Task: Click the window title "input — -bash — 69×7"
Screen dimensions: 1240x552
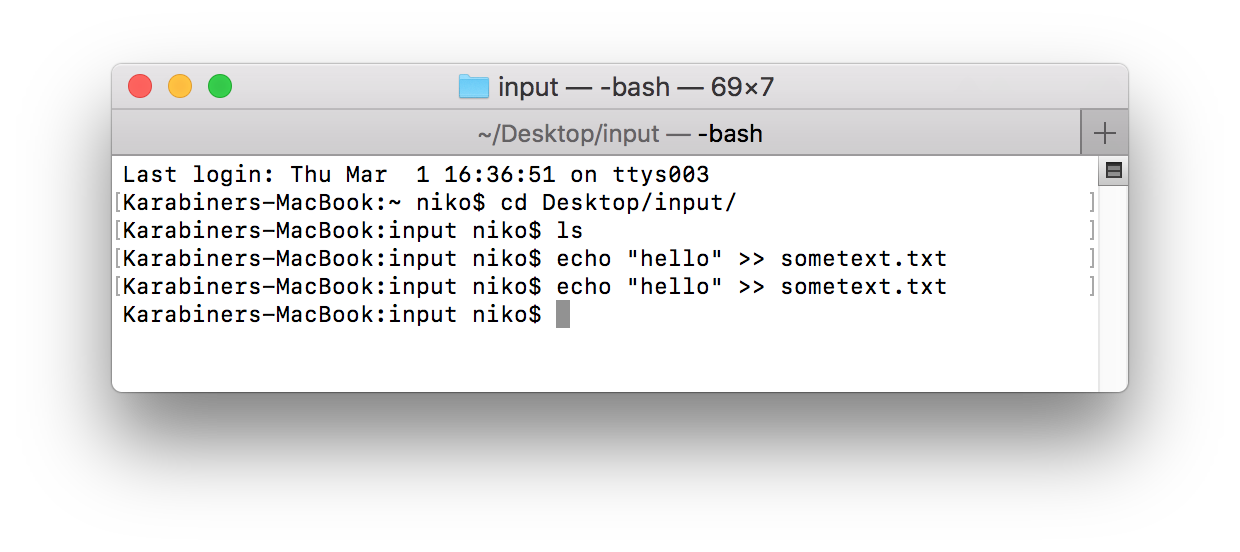Action: [x=636, y=87]
